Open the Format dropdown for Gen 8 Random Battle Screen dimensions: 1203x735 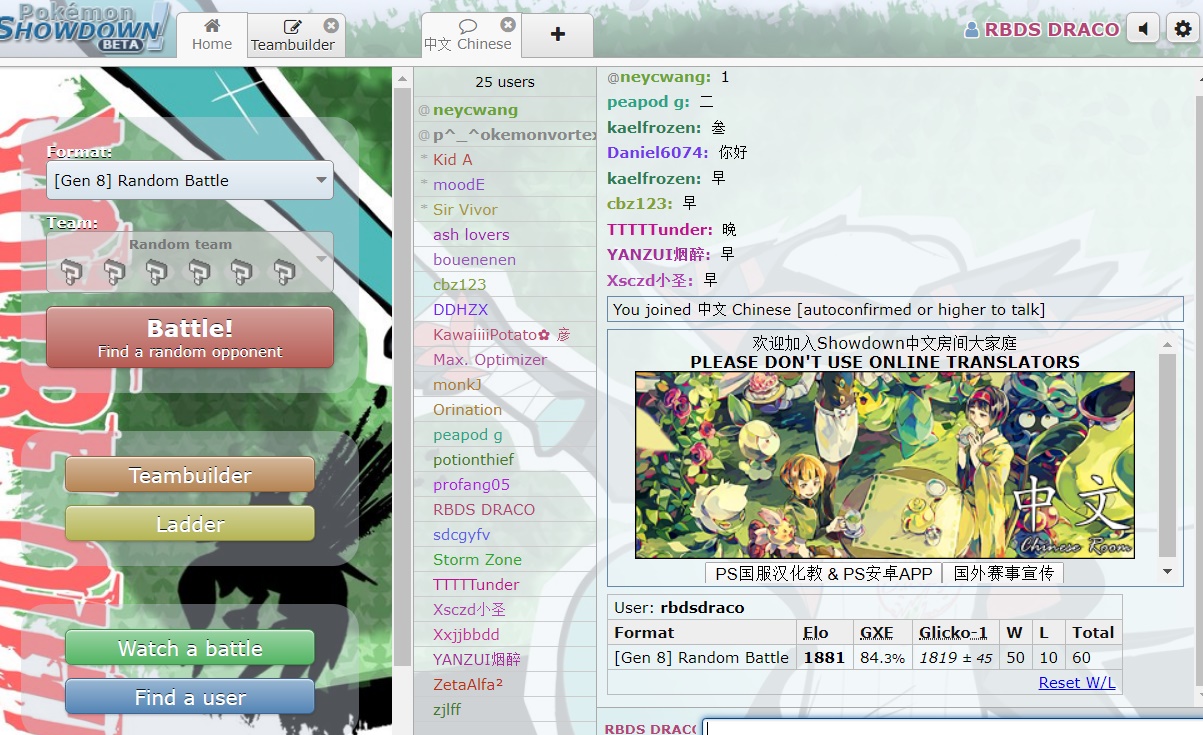coord(190,180)
